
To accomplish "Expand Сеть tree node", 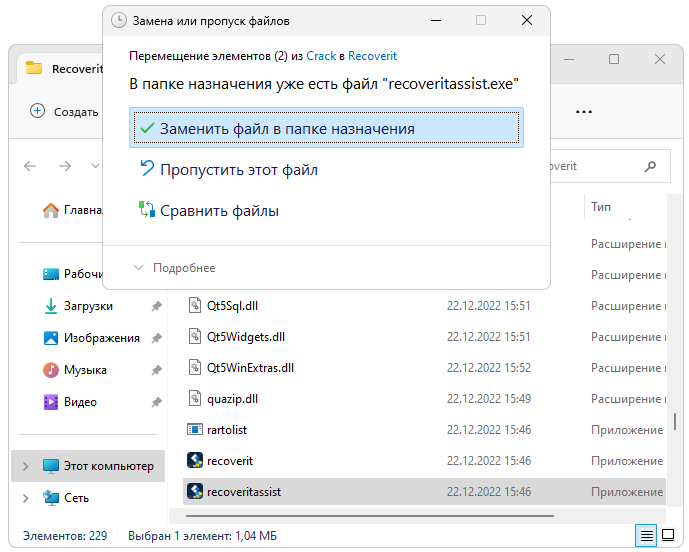I will click(x=25, y=498).
